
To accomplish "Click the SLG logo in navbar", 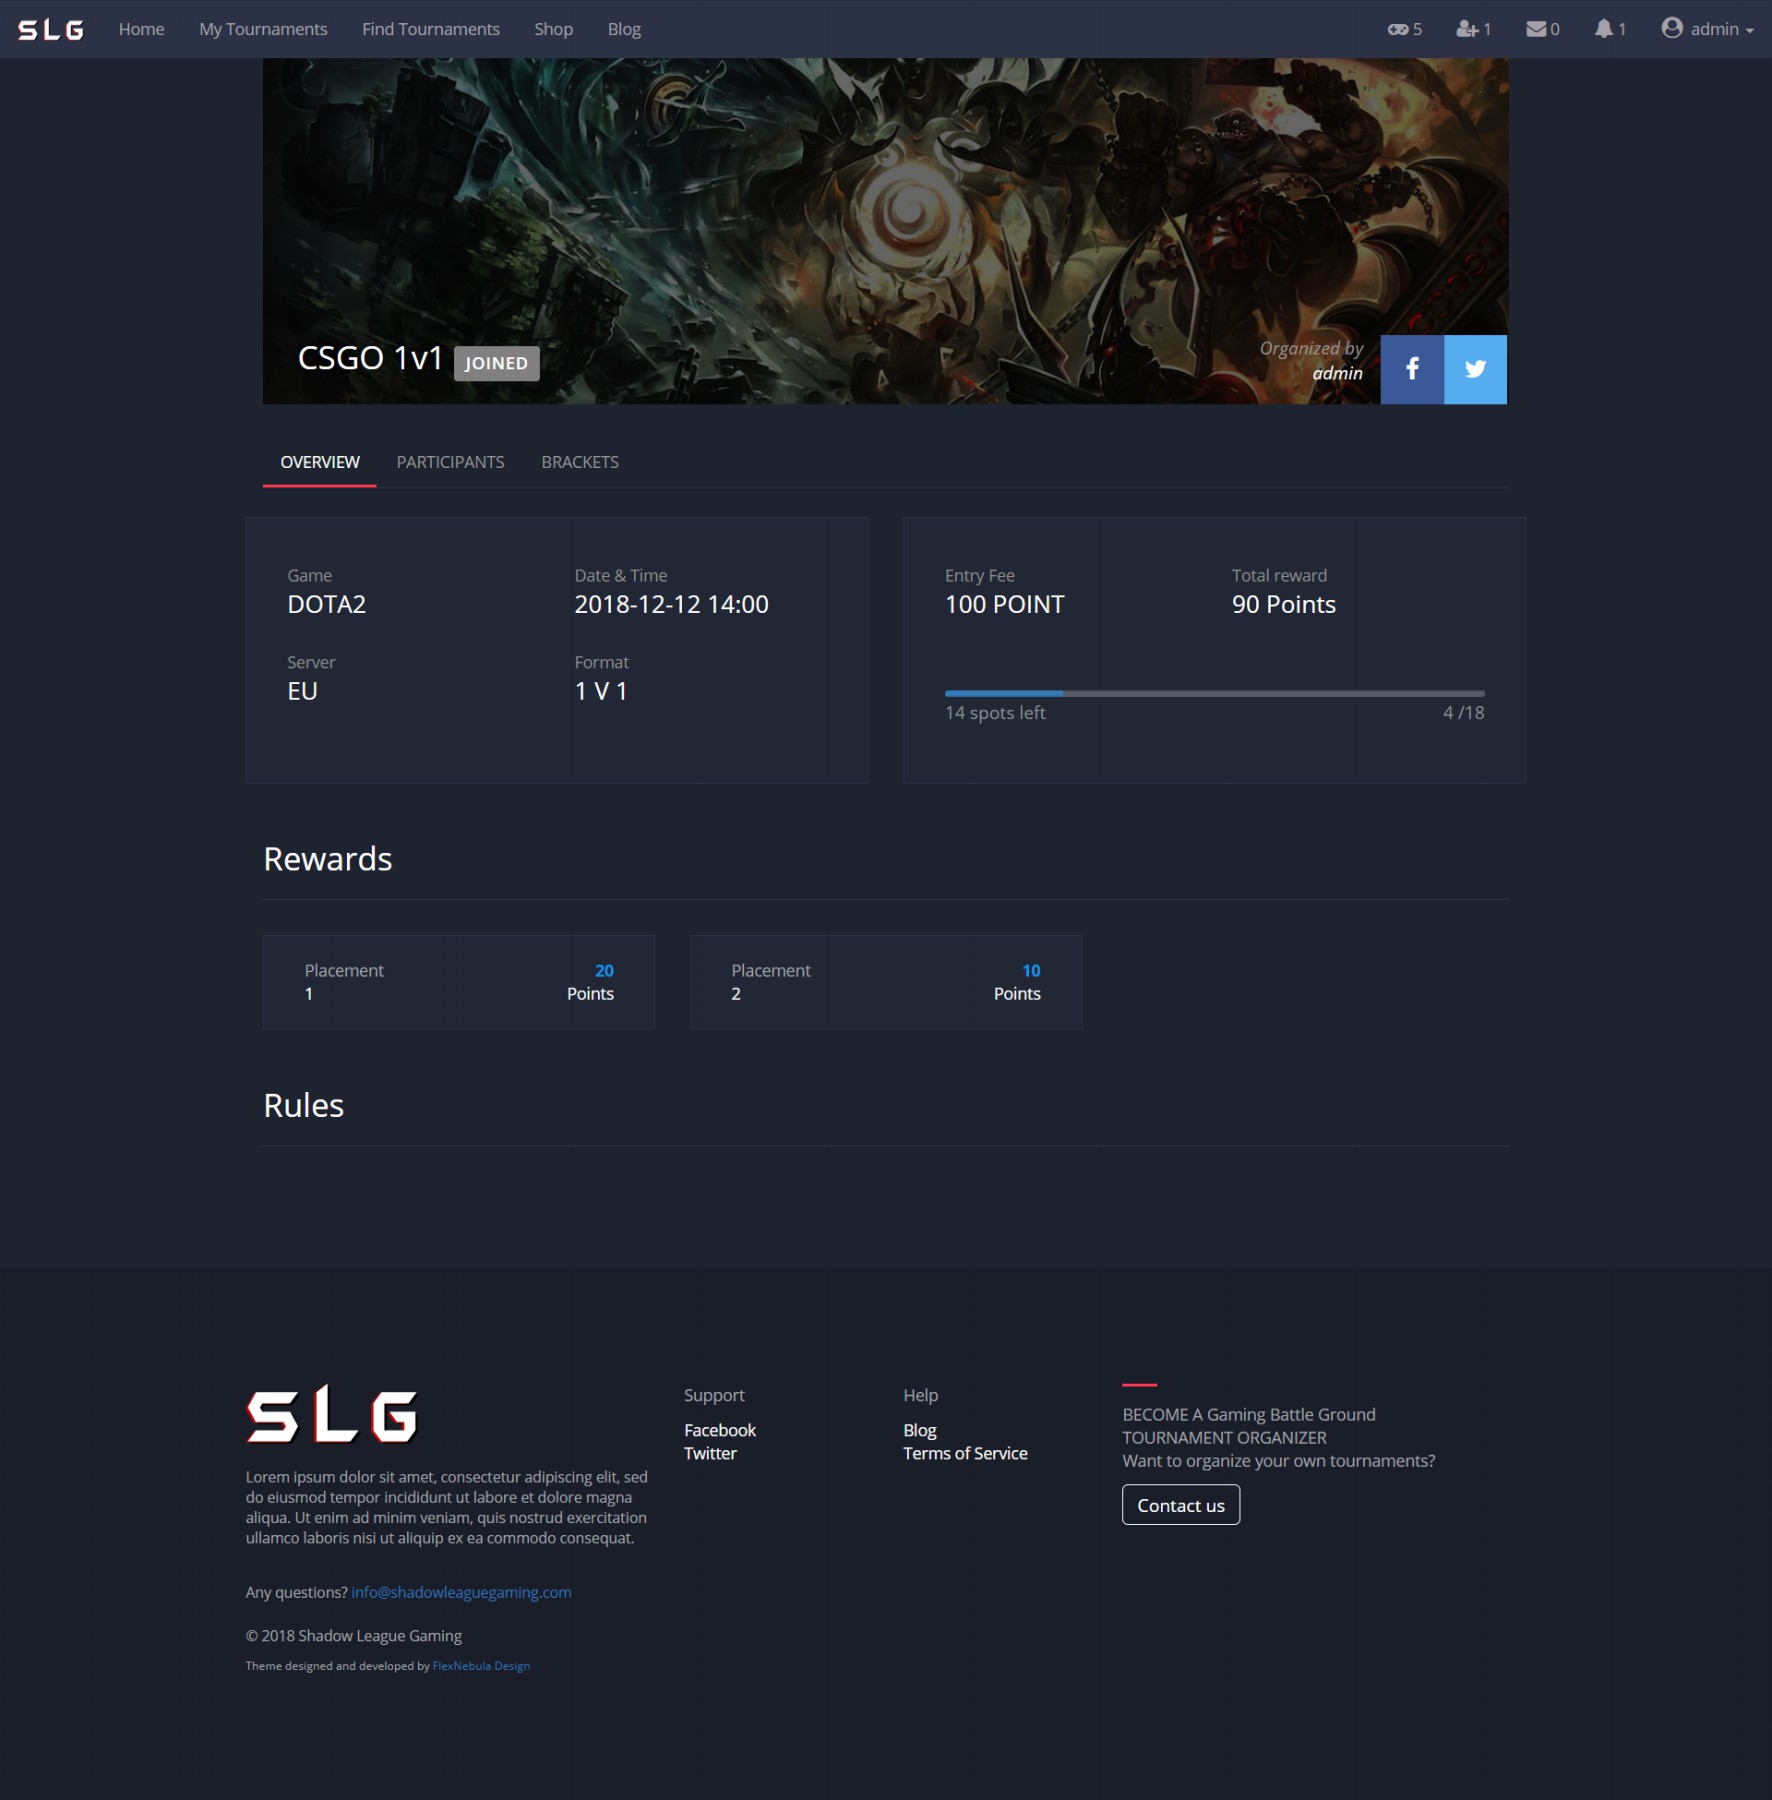I will [51, 30].
